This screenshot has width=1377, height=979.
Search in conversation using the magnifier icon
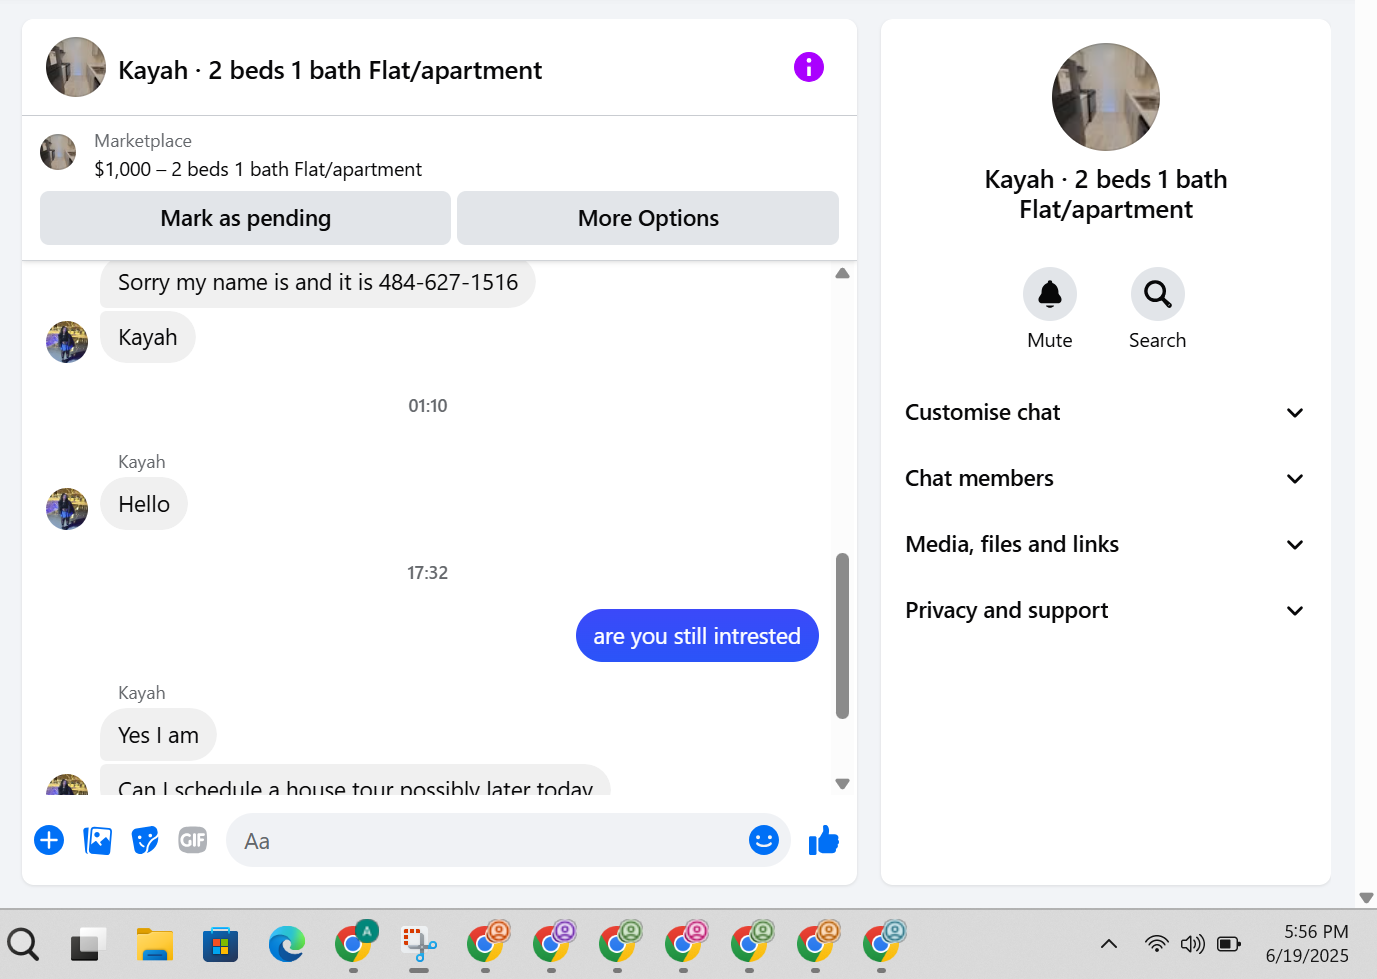[x=1158, y=294]
